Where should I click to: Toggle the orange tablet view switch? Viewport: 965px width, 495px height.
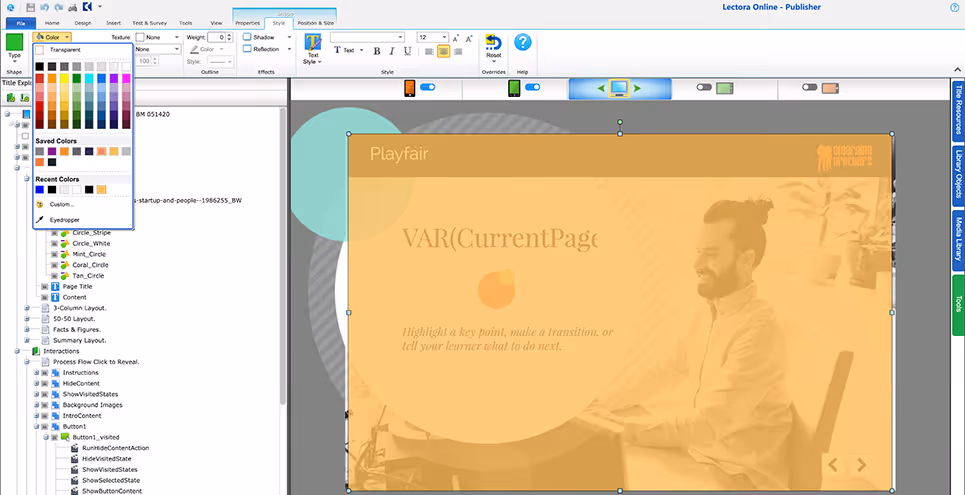[x=810, y=87]
